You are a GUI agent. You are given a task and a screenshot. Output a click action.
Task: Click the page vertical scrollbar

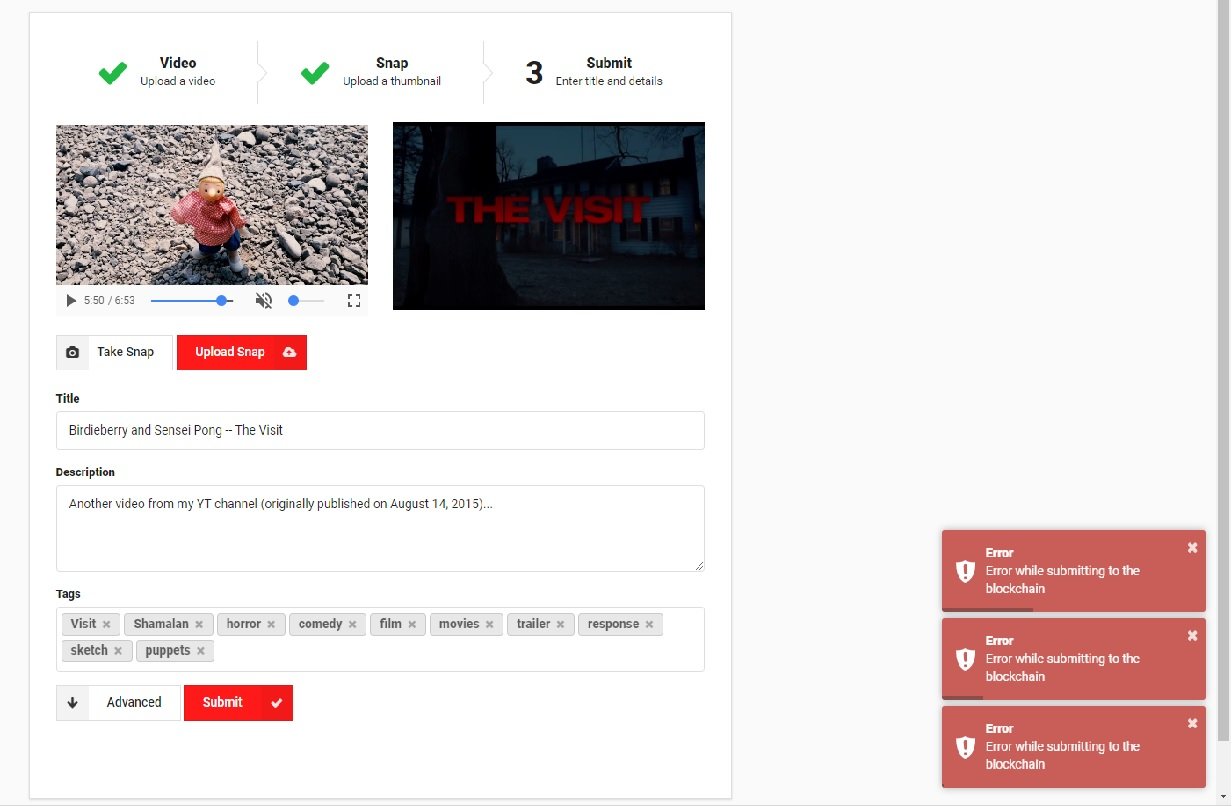tap(1224, 370)
